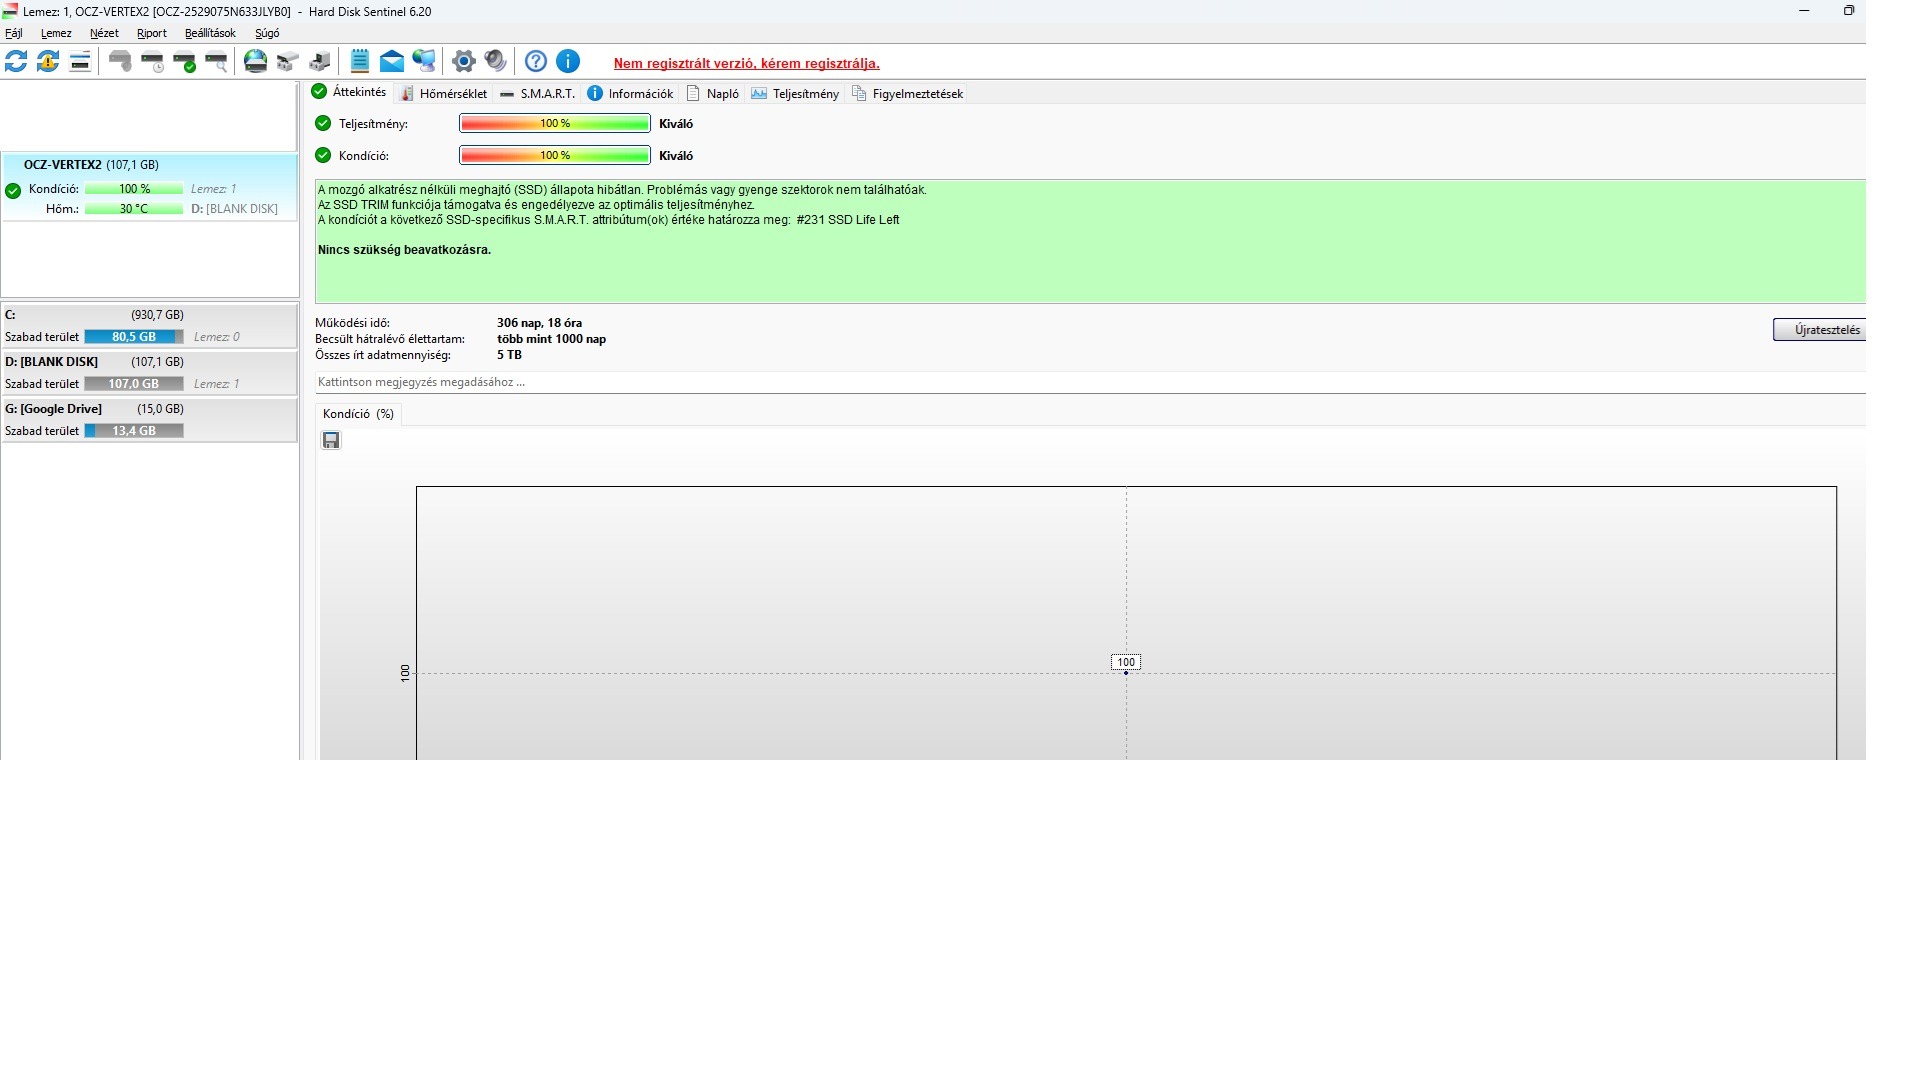This screenshot has height=1075, width=1910.
Task: Open settings with the gear icon
Action: tap(463, 61)
